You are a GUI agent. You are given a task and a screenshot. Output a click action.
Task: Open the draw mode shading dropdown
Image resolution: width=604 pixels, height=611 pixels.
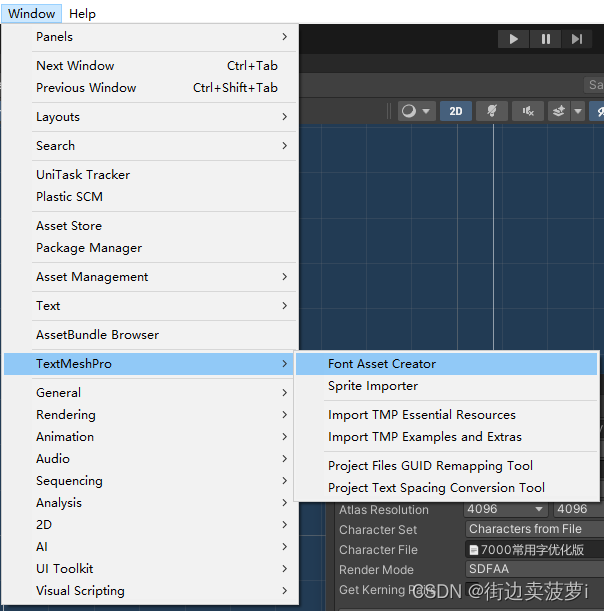417,111
